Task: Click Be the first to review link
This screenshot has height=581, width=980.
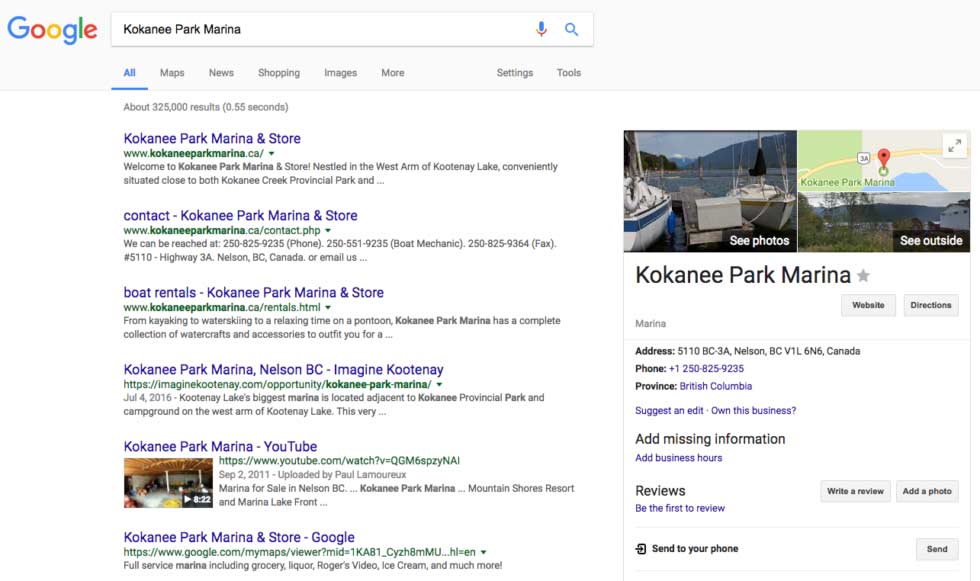Action: (x=680, y=509)
